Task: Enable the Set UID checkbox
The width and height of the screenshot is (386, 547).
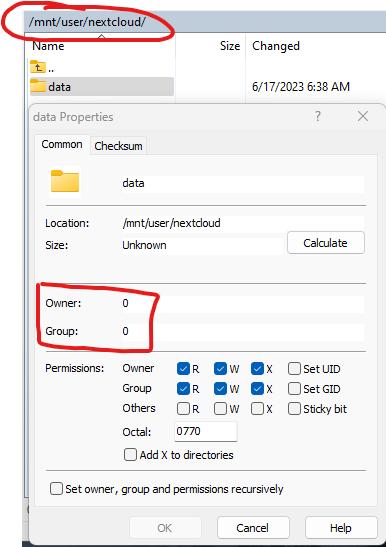Action: (294, 368)
